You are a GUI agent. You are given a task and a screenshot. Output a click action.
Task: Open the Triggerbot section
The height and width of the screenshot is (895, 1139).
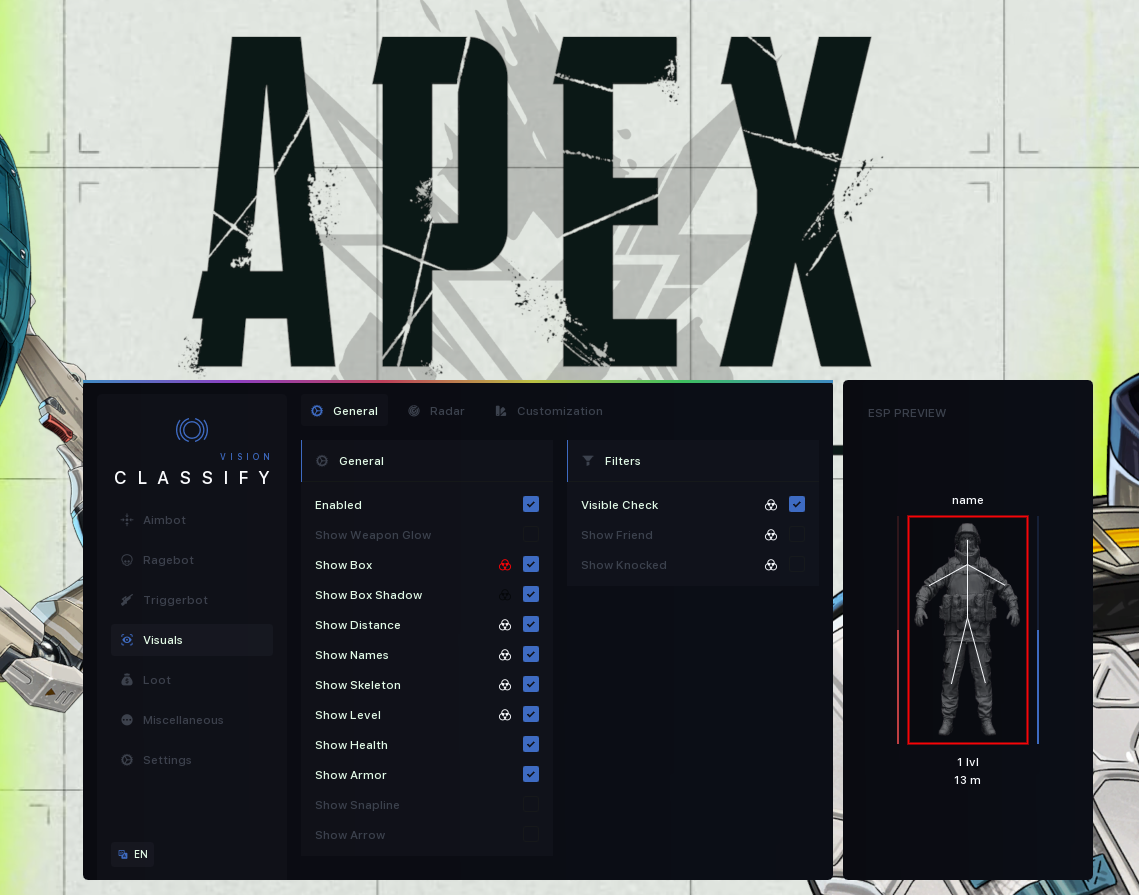click(x=192, y=600)
